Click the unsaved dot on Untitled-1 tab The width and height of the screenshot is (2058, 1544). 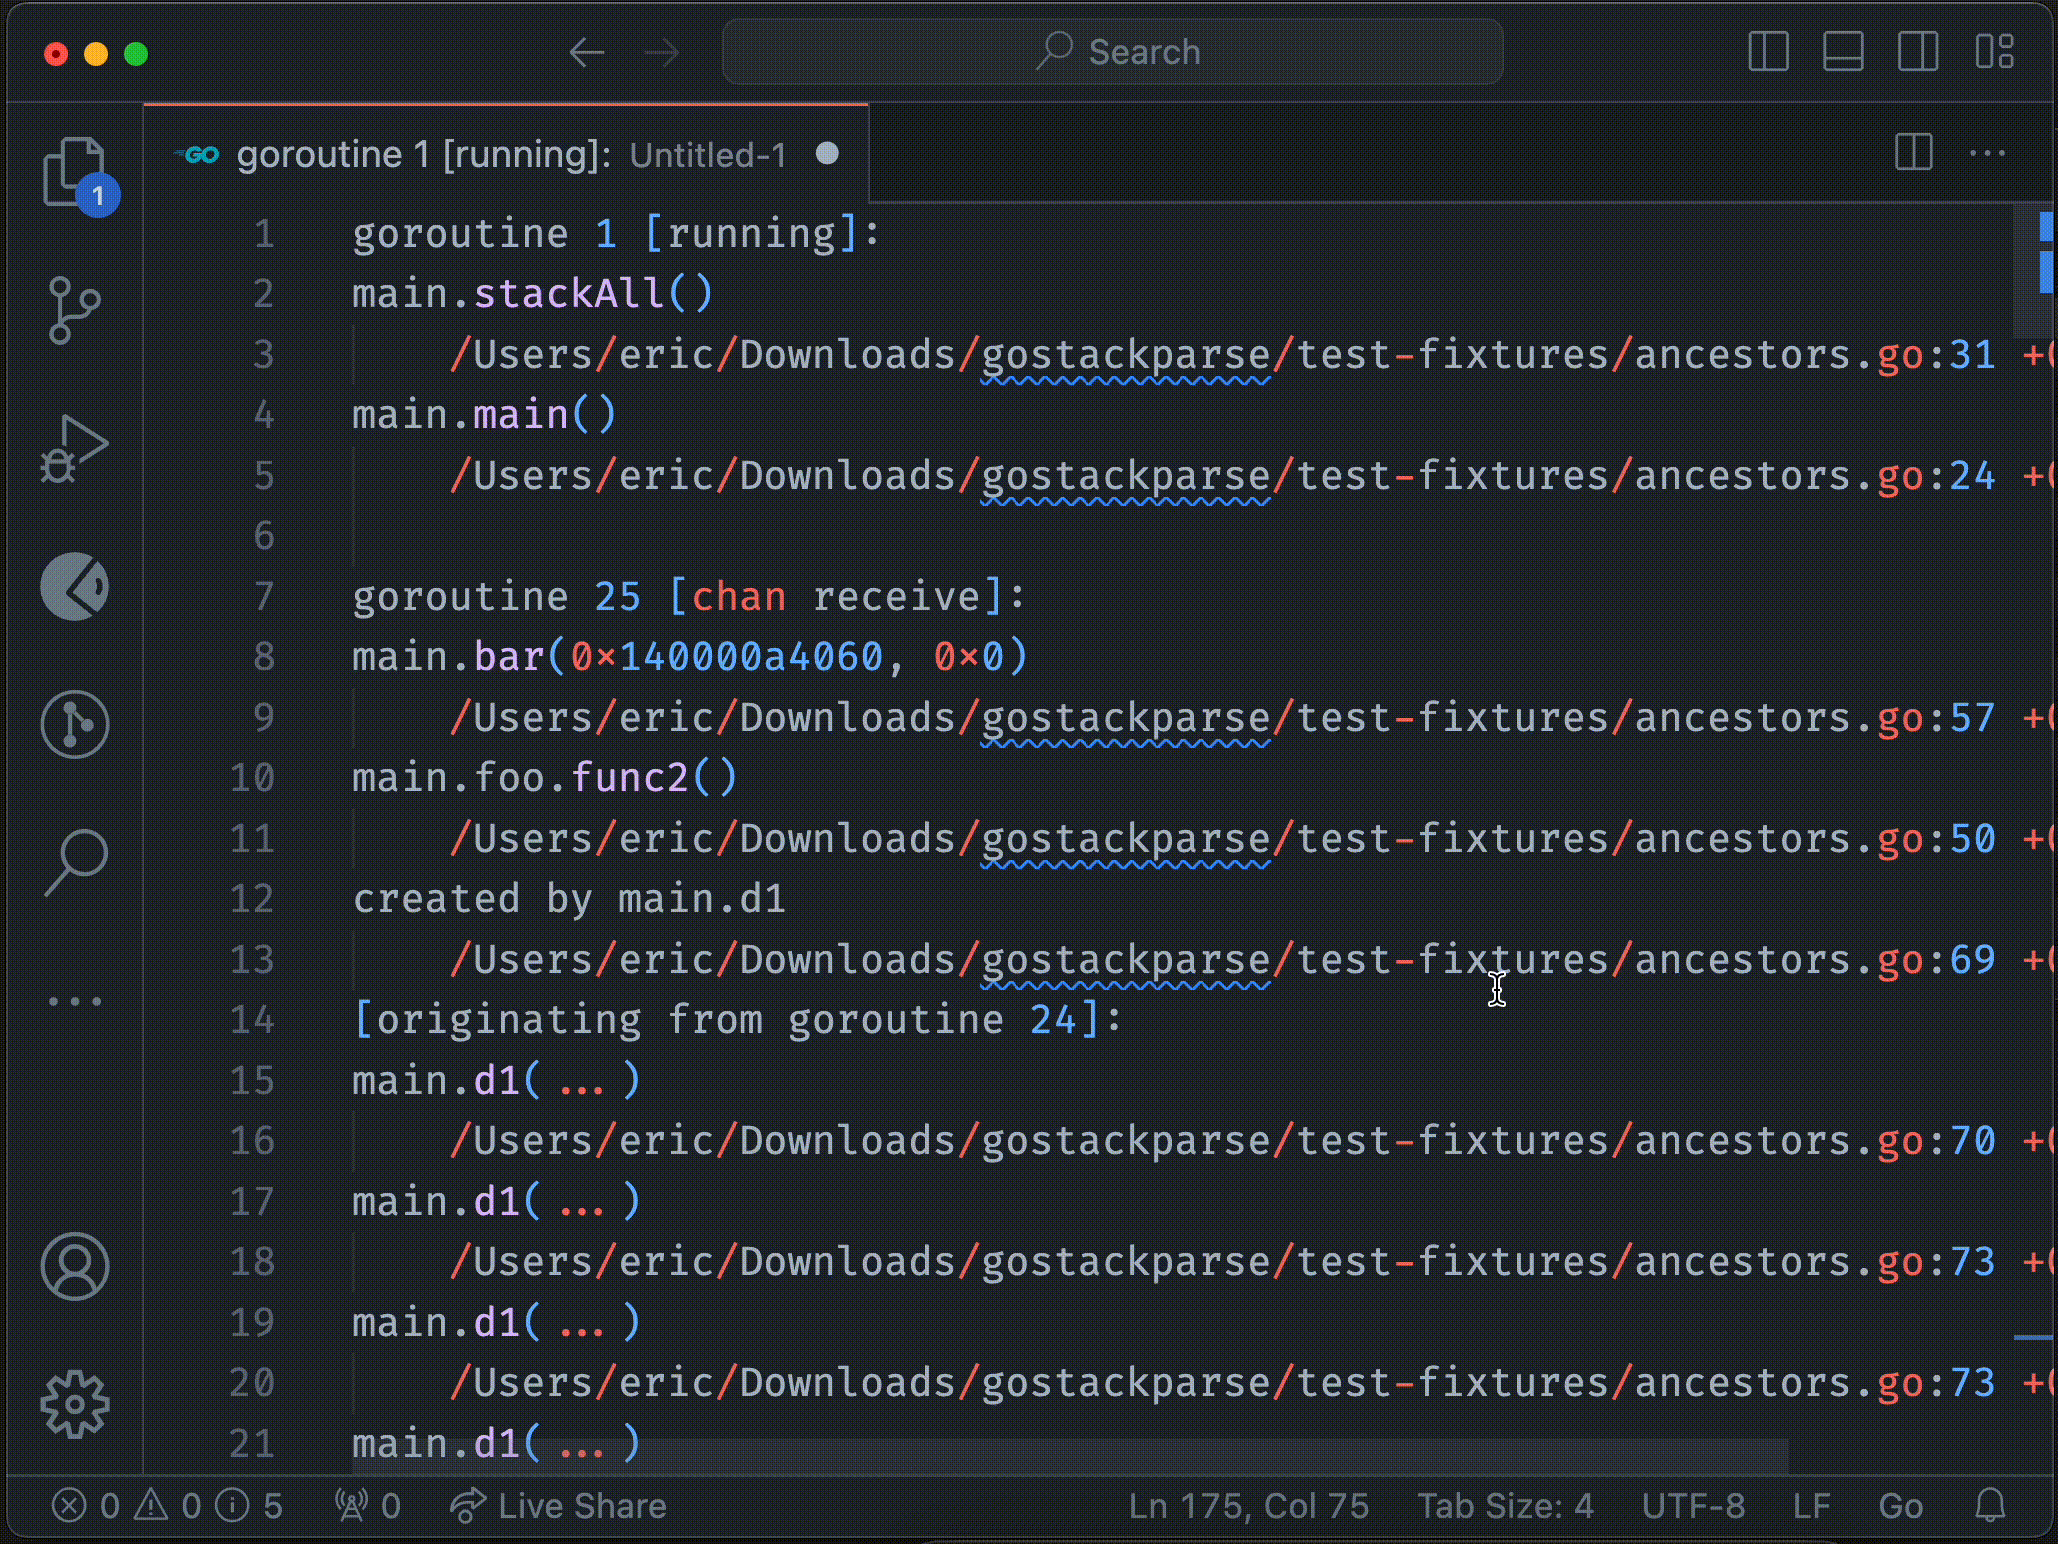tap(830, 152)
